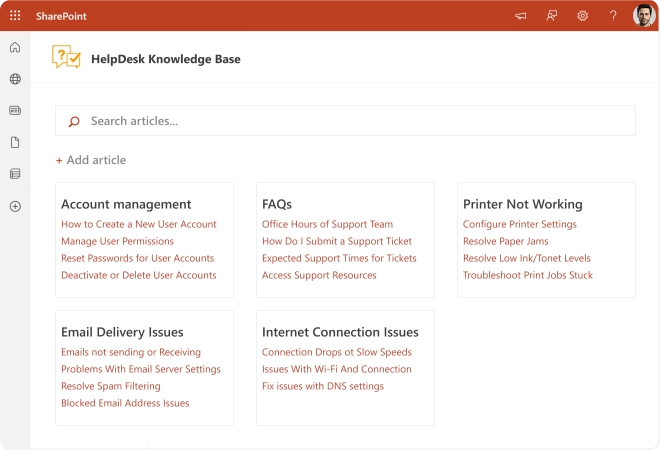The height and width of the screenshot is (450, 660).
Task: Open the globe sites icon in sidebar
Action: [x=15, y=79]
